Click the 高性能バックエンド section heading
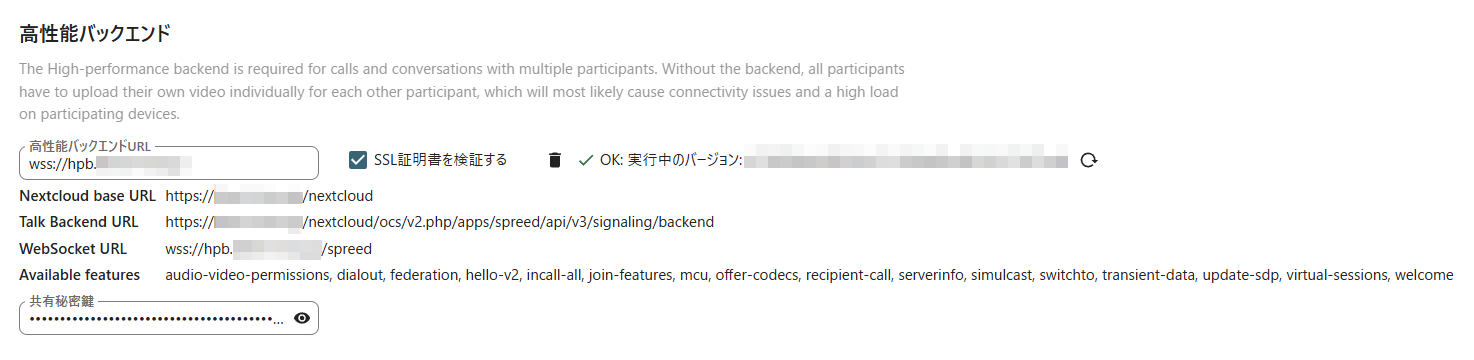 (95, 34)
